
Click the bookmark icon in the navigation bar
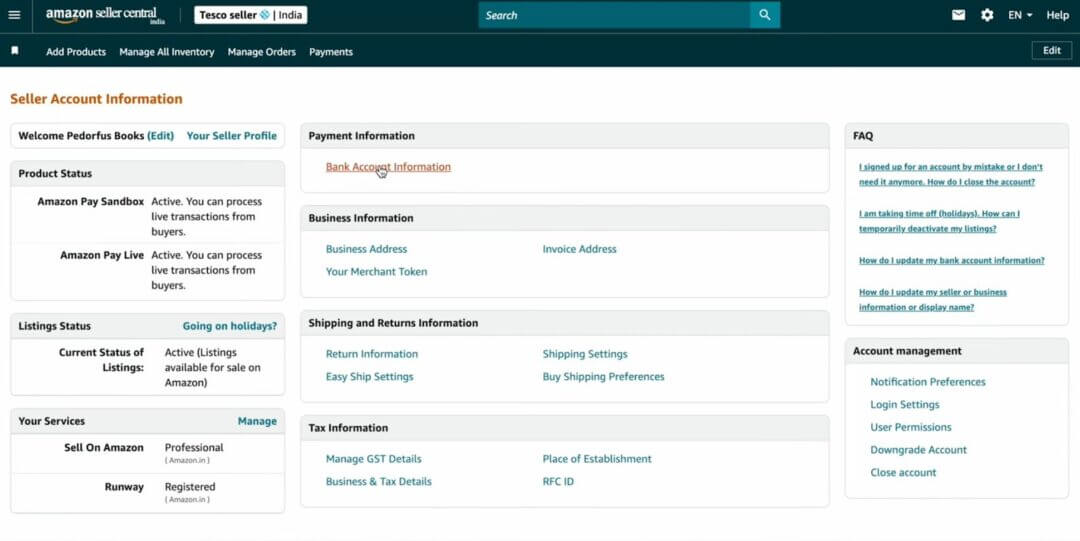[15, 51]
